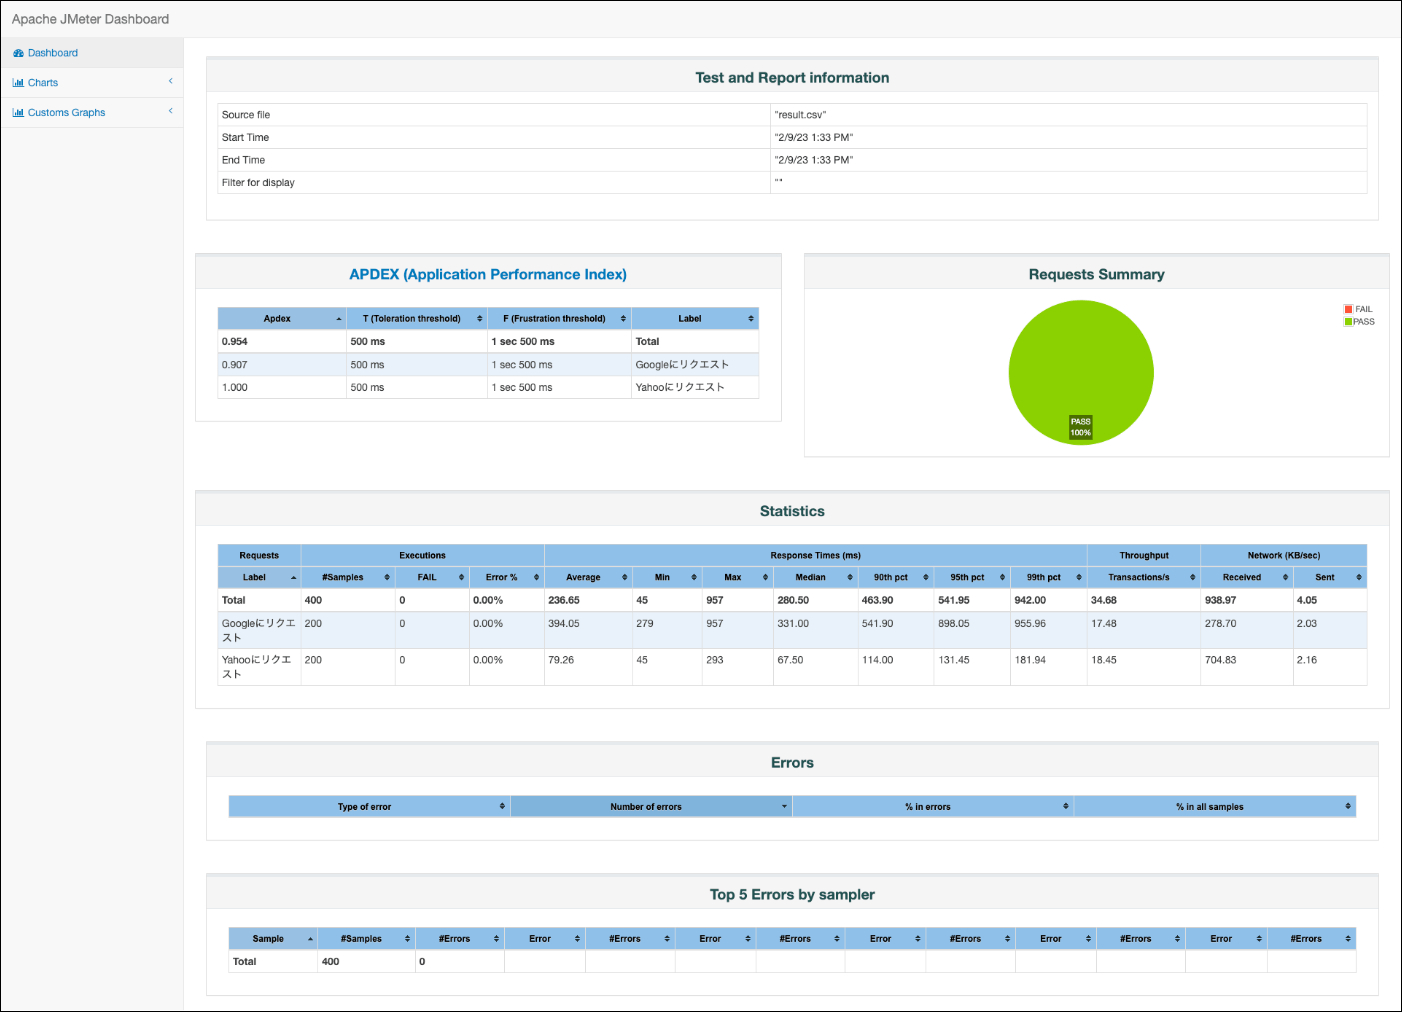Click sort icon on F (Frustration threshold) header
The height and width of the screenshot is (1012, 1402).
pyautogui.click(x=623, y=319)
